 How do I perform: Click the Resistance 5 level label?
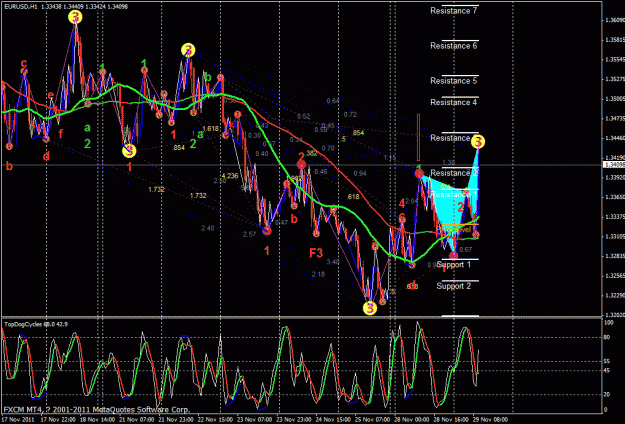coord(453,81)
